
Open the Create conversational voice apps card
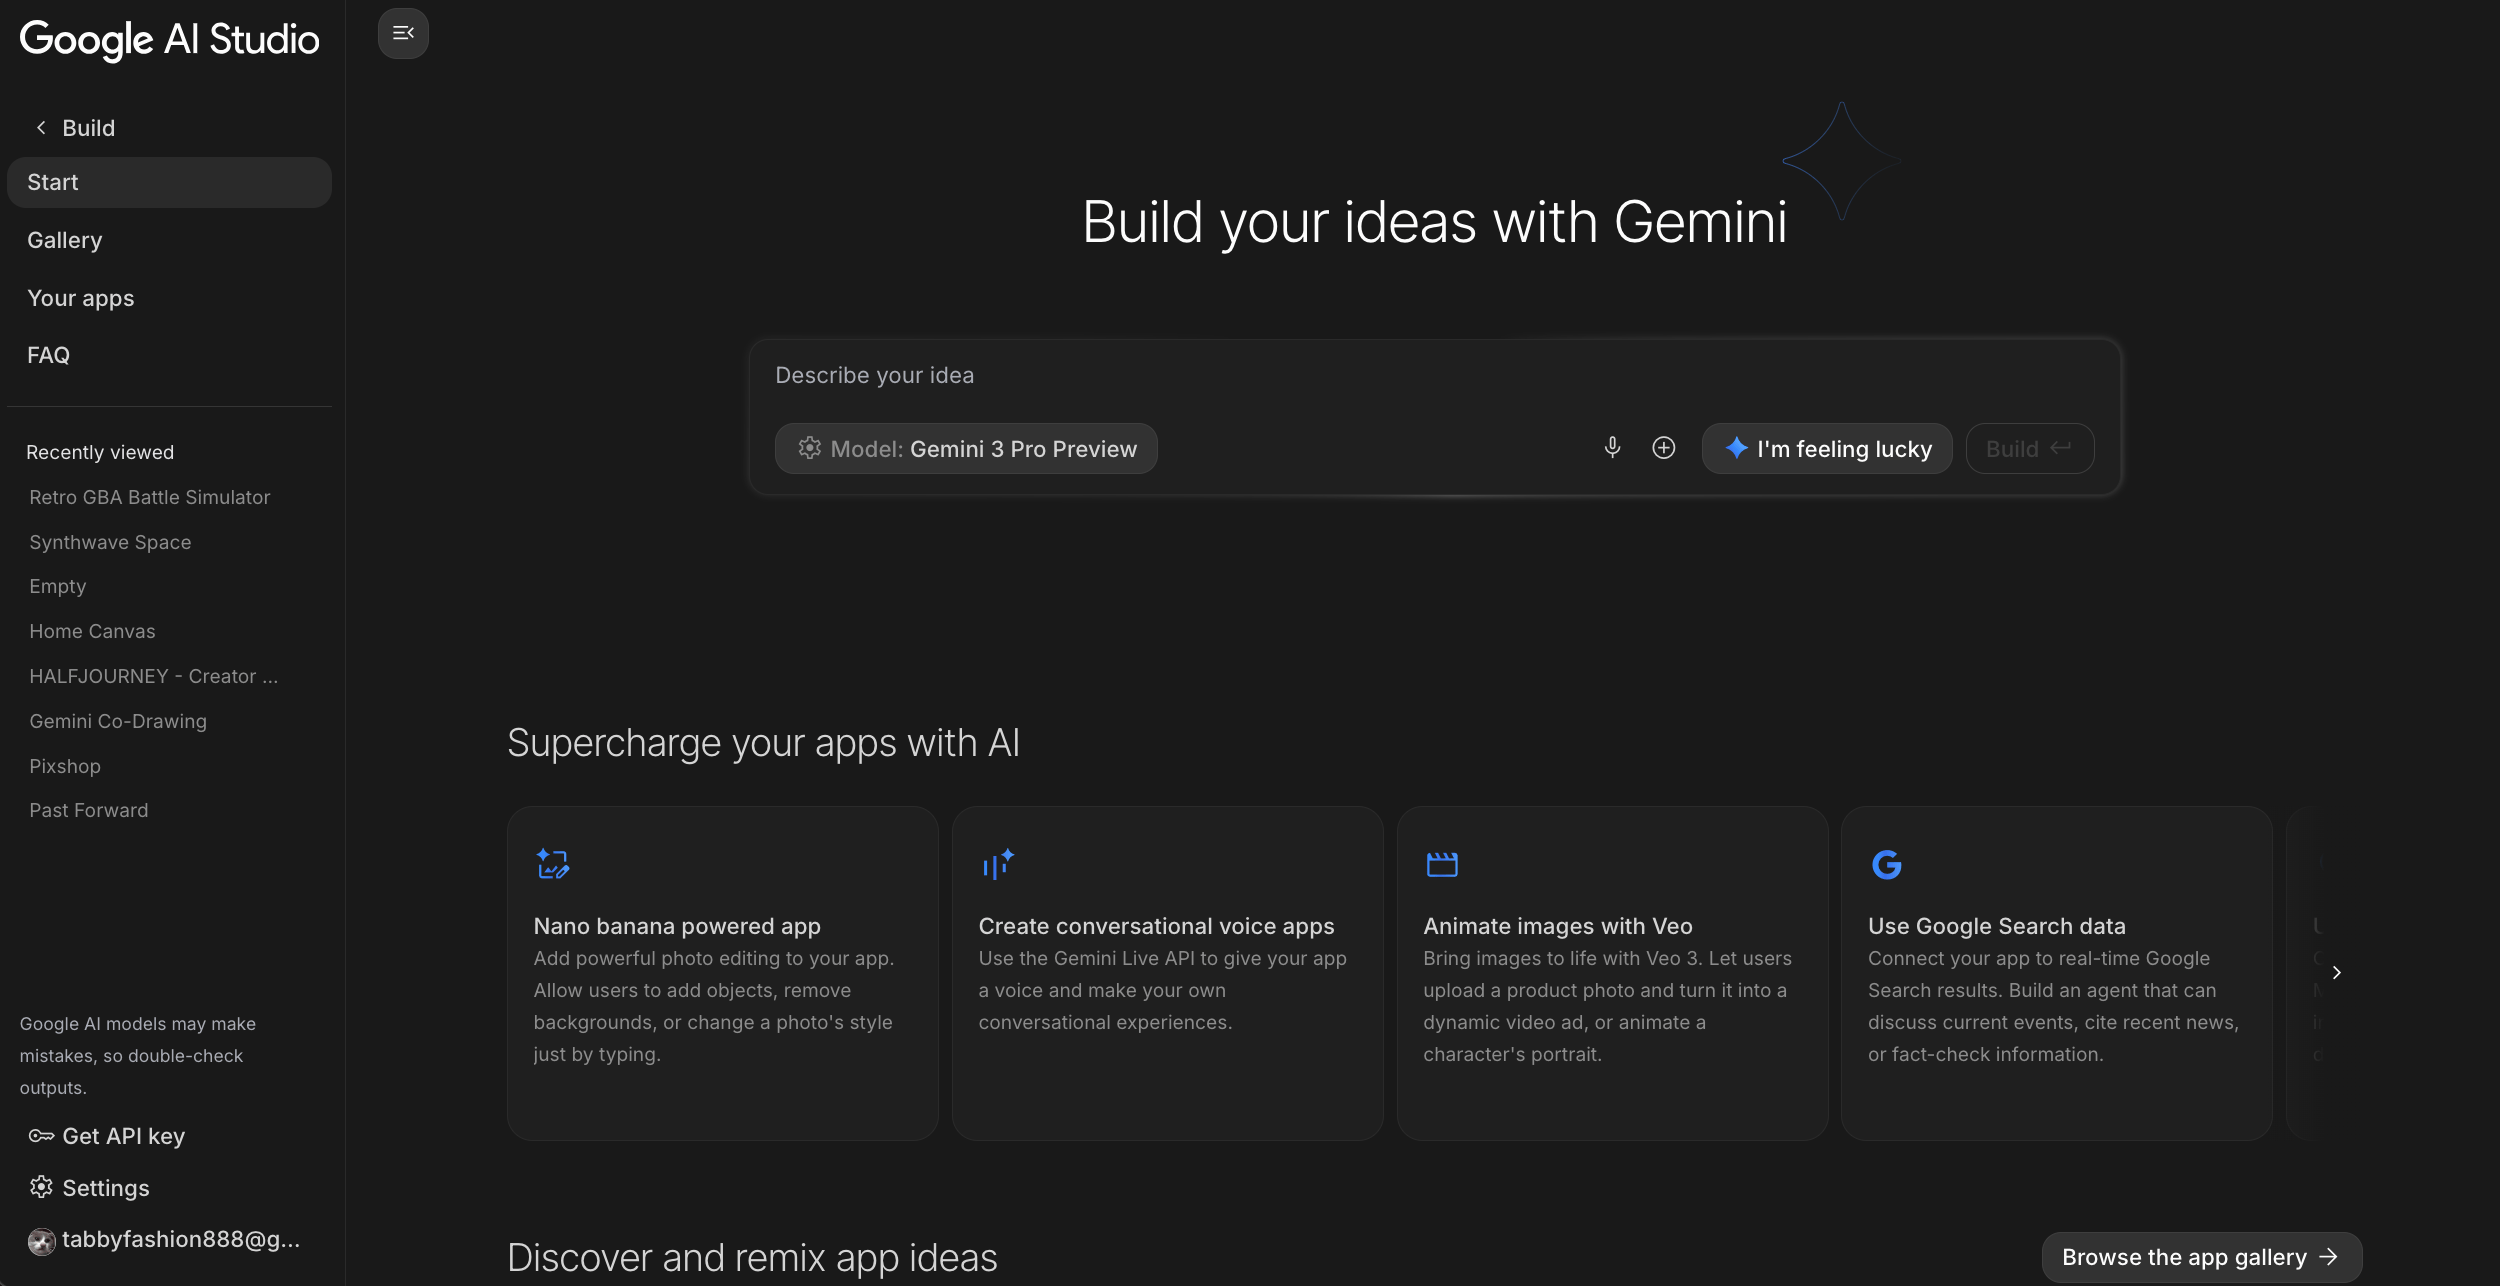click(1168, 973)
